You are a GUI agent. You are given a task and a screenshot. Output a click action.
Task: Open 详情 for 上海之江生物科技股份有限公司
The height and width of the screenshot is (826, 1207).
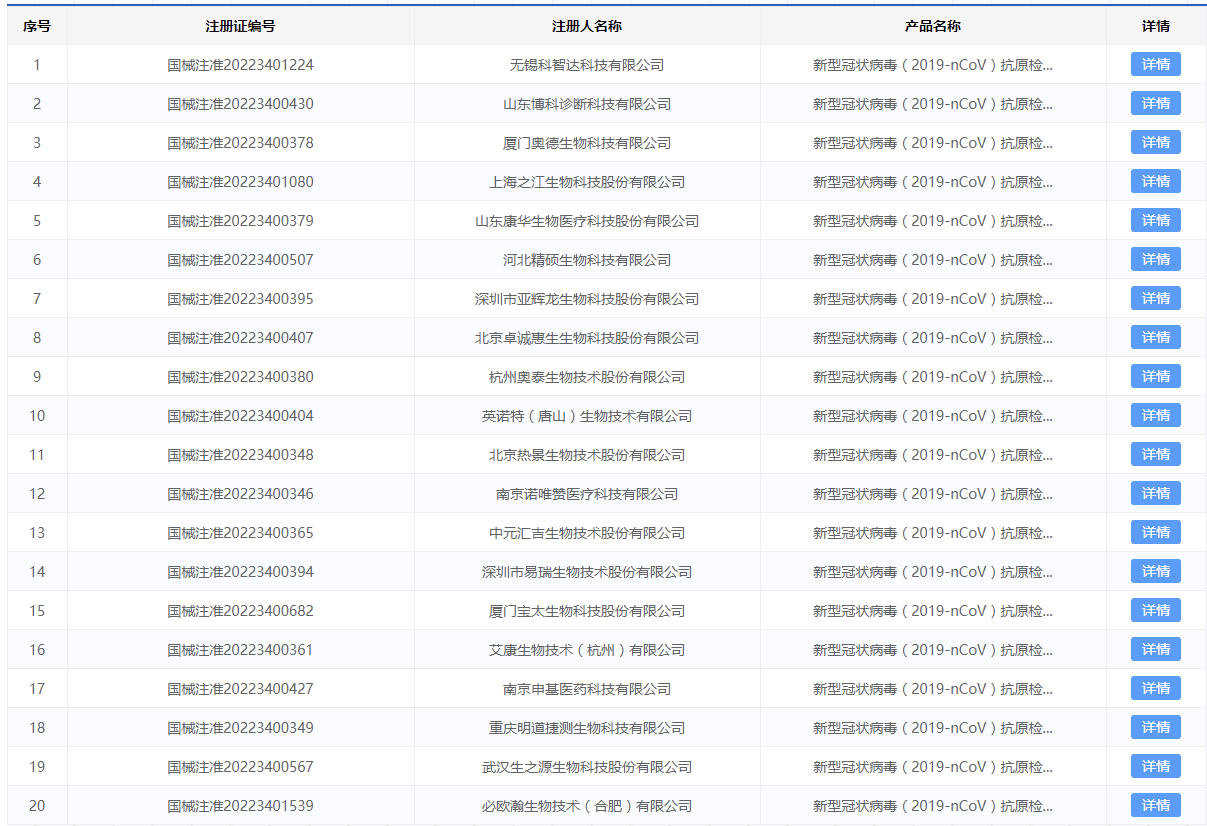click(x=1155, y=182)
